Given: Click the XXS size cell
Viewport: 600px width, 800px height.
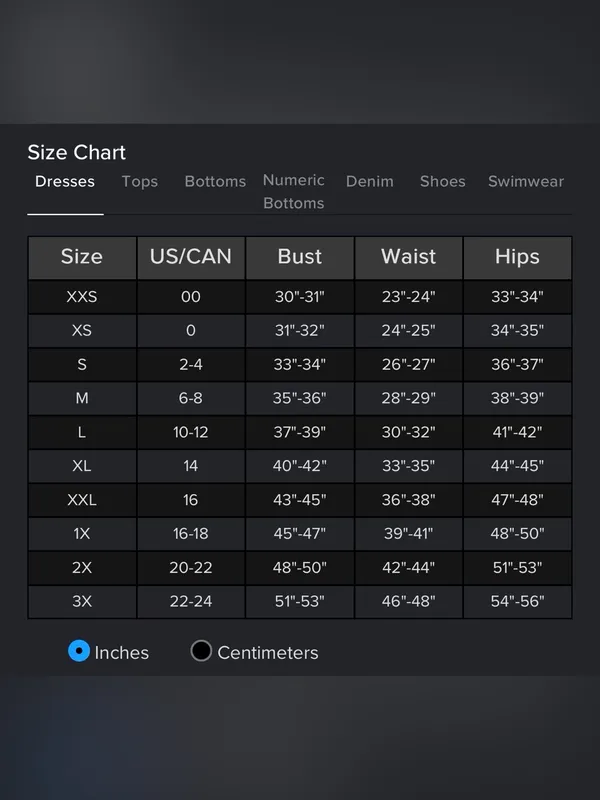Looking at the screenshot, I should pos(82,297).
